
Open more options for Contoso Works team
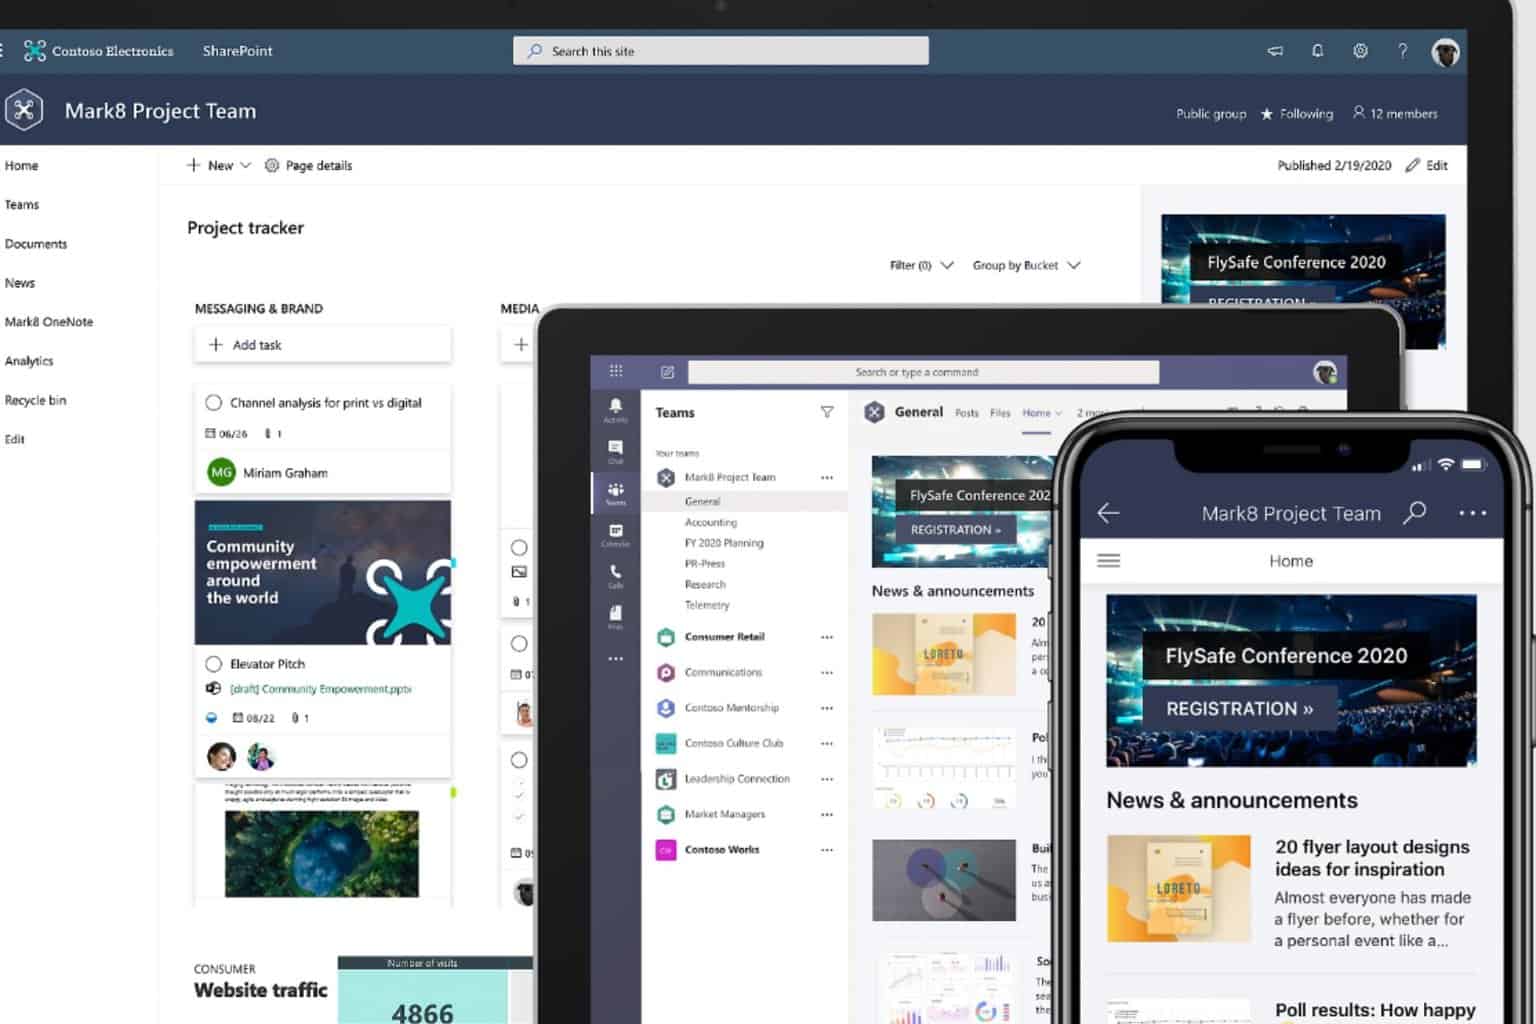(827, 850)
